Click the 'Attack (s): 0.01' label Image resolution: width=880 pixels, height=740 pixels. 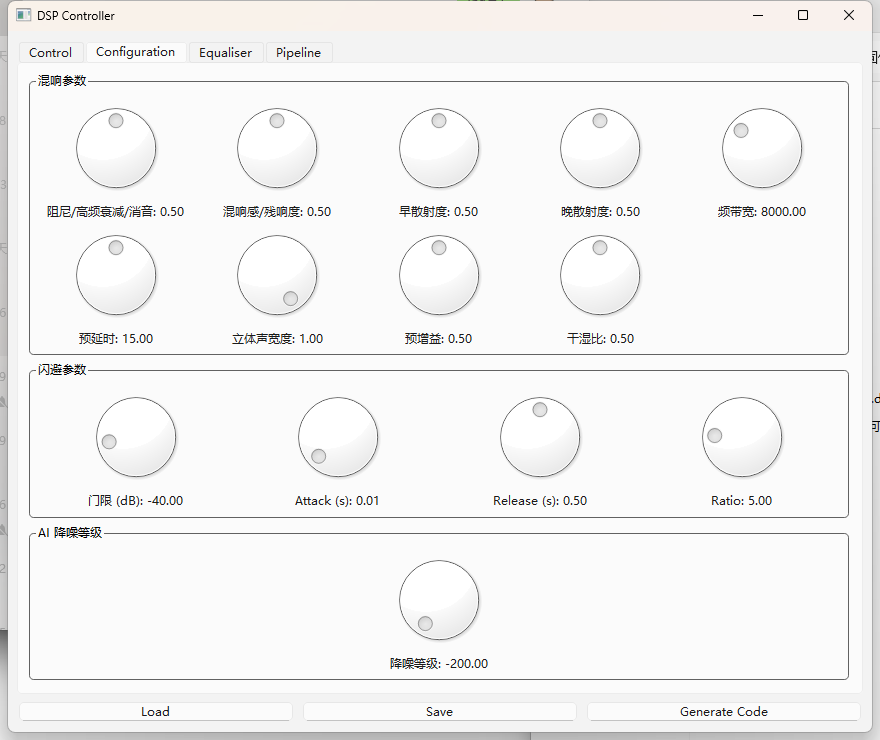pyautogui.click(x=337, y=500)
